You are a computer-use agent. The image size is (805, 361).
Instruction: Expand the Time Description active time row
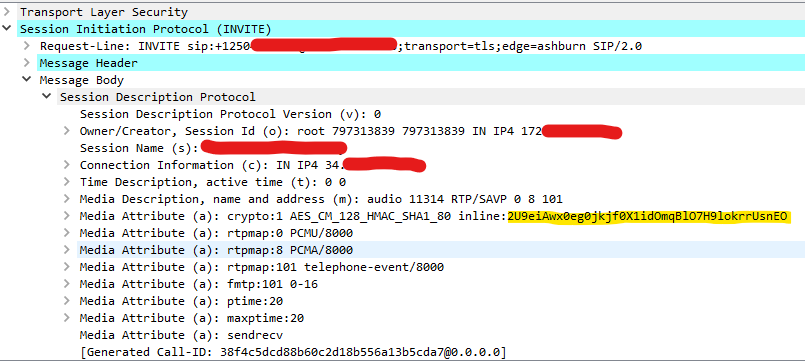(67, 181)
